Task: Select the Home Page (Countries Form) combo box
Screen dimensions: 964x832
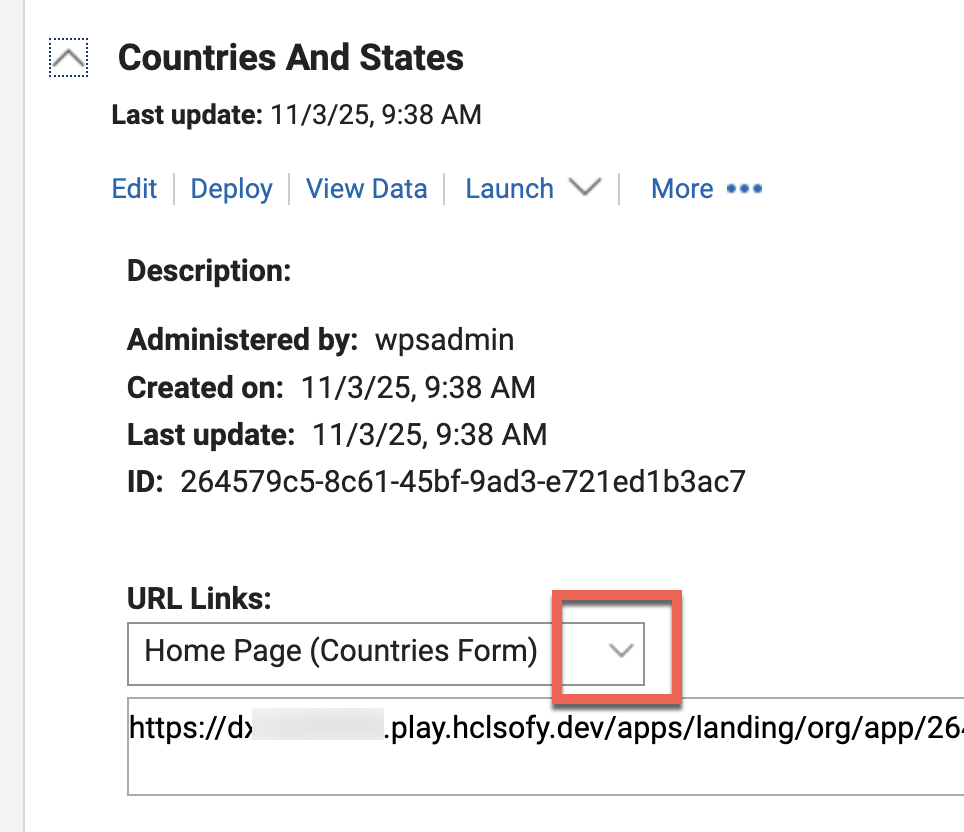Action: coord(340,652)
